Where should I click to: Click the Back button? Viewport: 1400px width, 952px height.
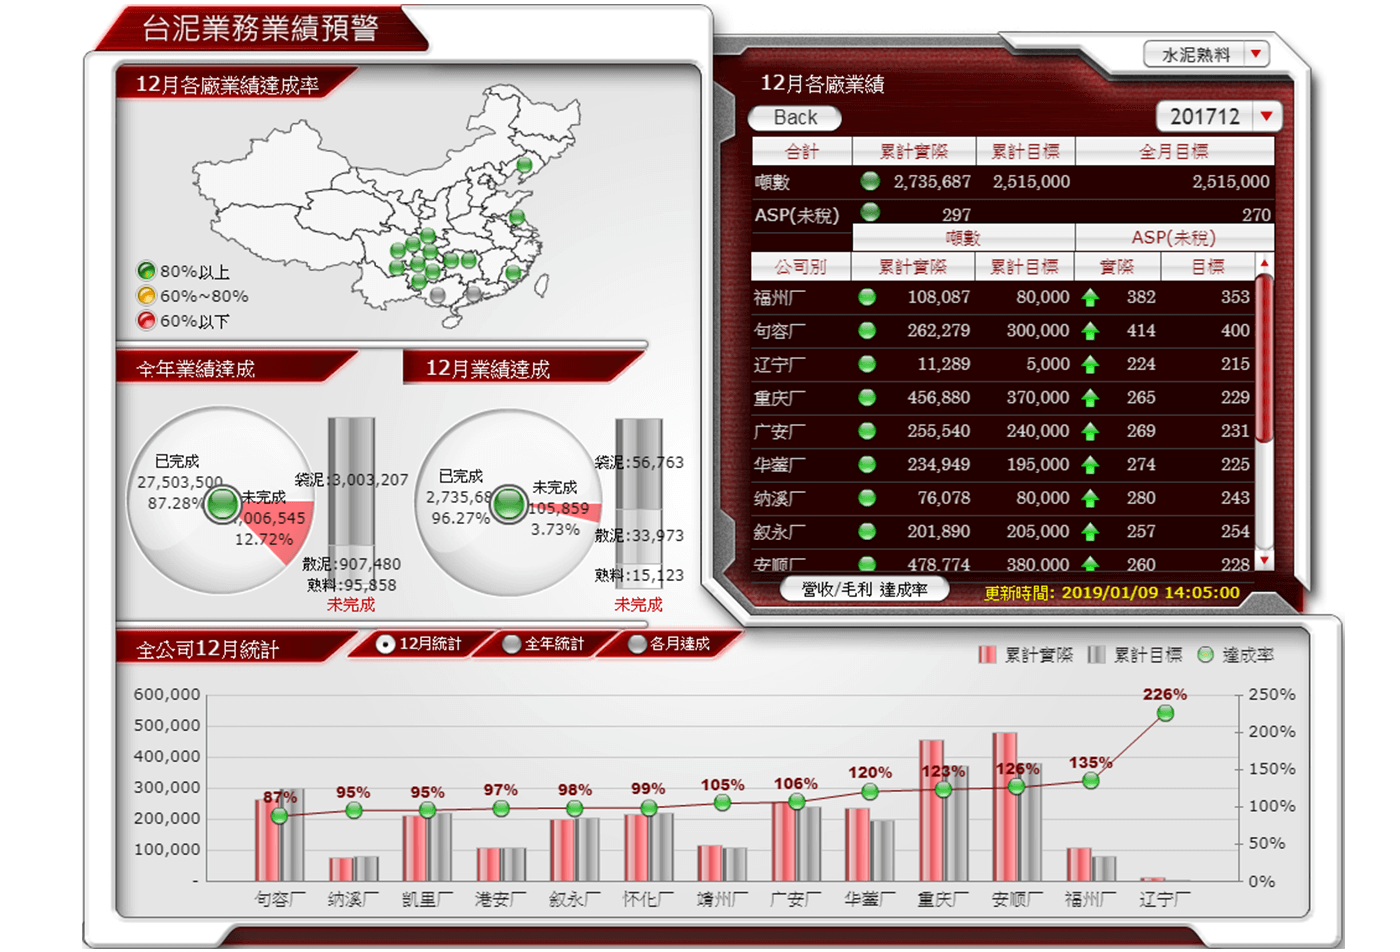point(795,118)
